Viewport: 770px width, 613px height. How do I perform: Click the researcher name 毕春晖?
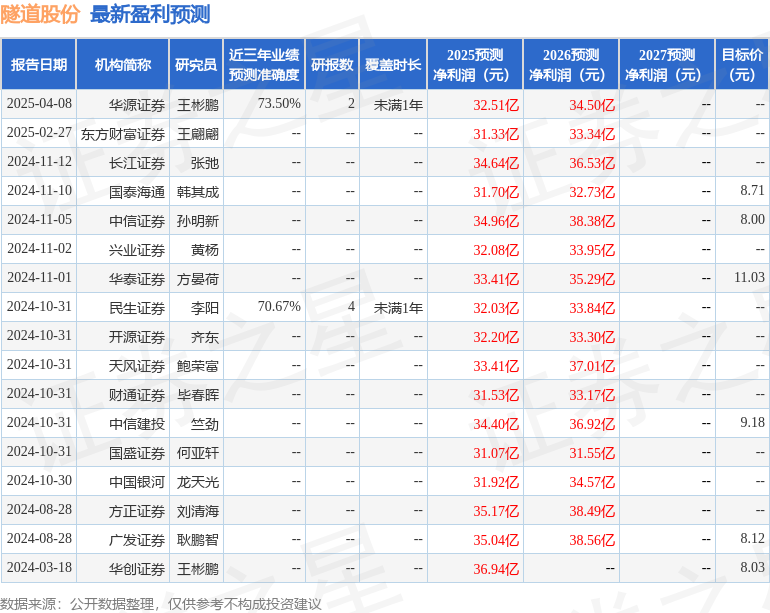pos(198,394)
